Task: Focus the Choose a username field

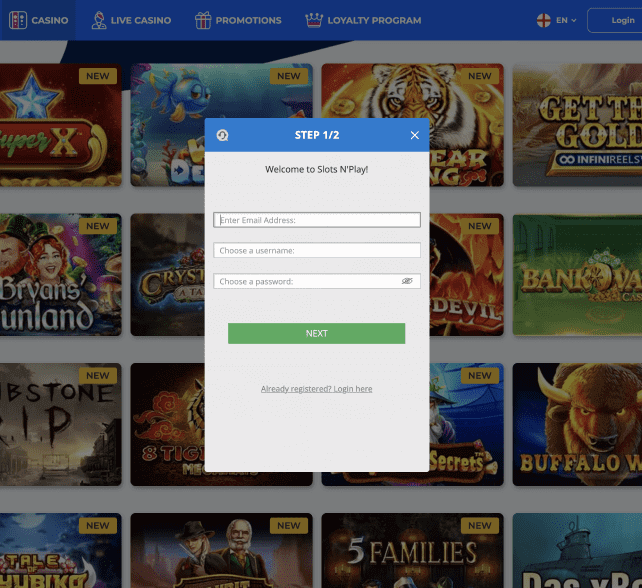Action: 317,250
